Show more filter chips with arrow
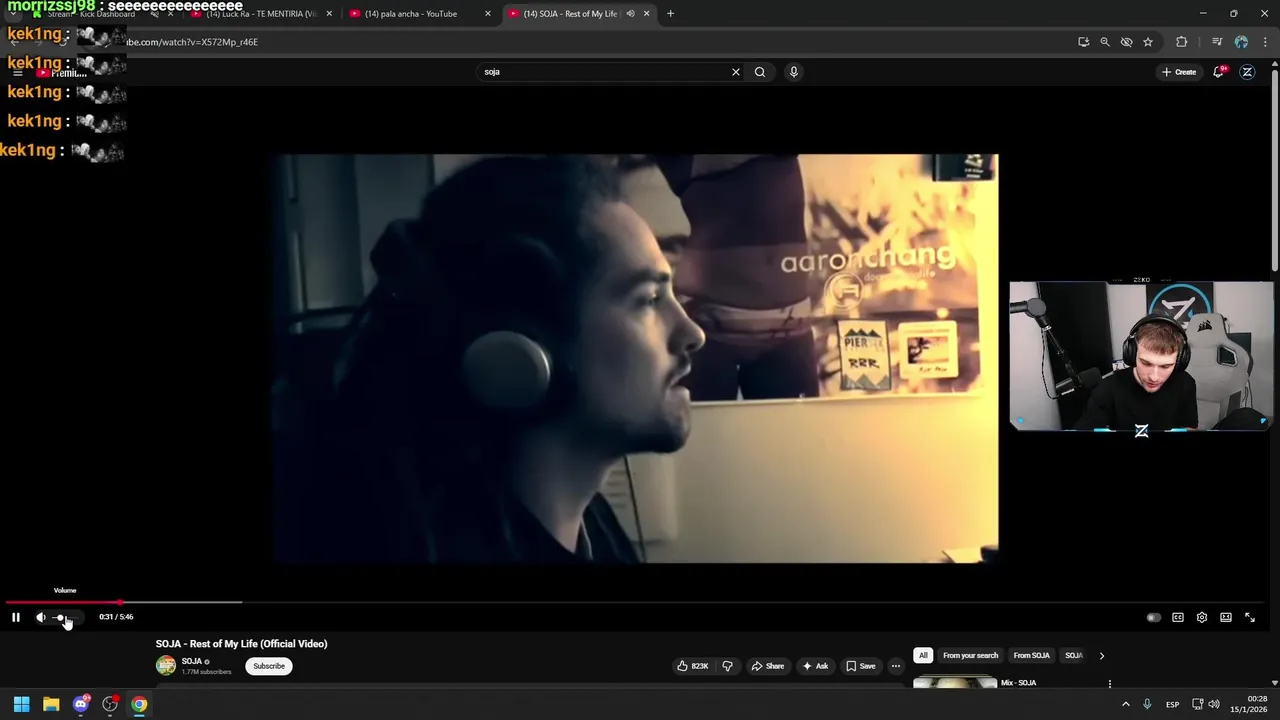Image resolution: width=1280 pixels, height=720 pixels. click(x=1102, y=656)
